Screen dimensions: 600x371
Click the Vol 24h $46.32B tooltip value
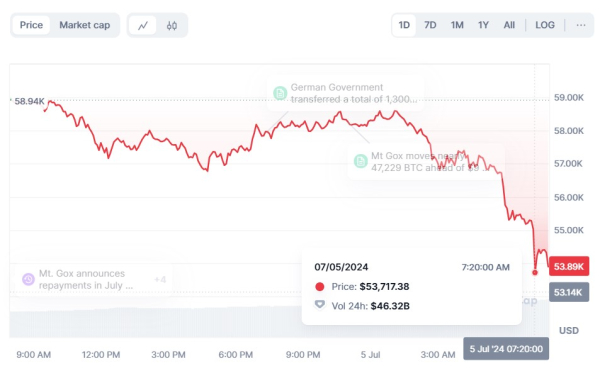(390, 306)
